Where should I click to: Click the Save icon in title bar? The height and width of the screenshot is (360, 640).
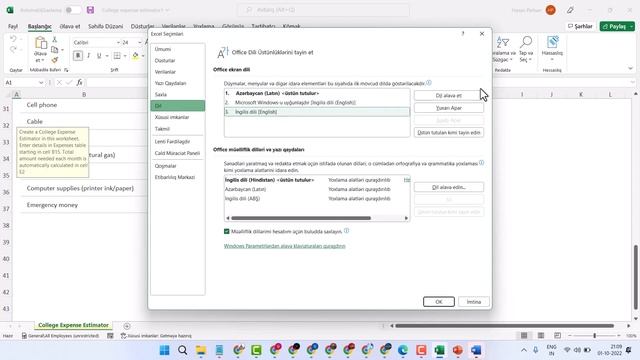tap(90, 10)
